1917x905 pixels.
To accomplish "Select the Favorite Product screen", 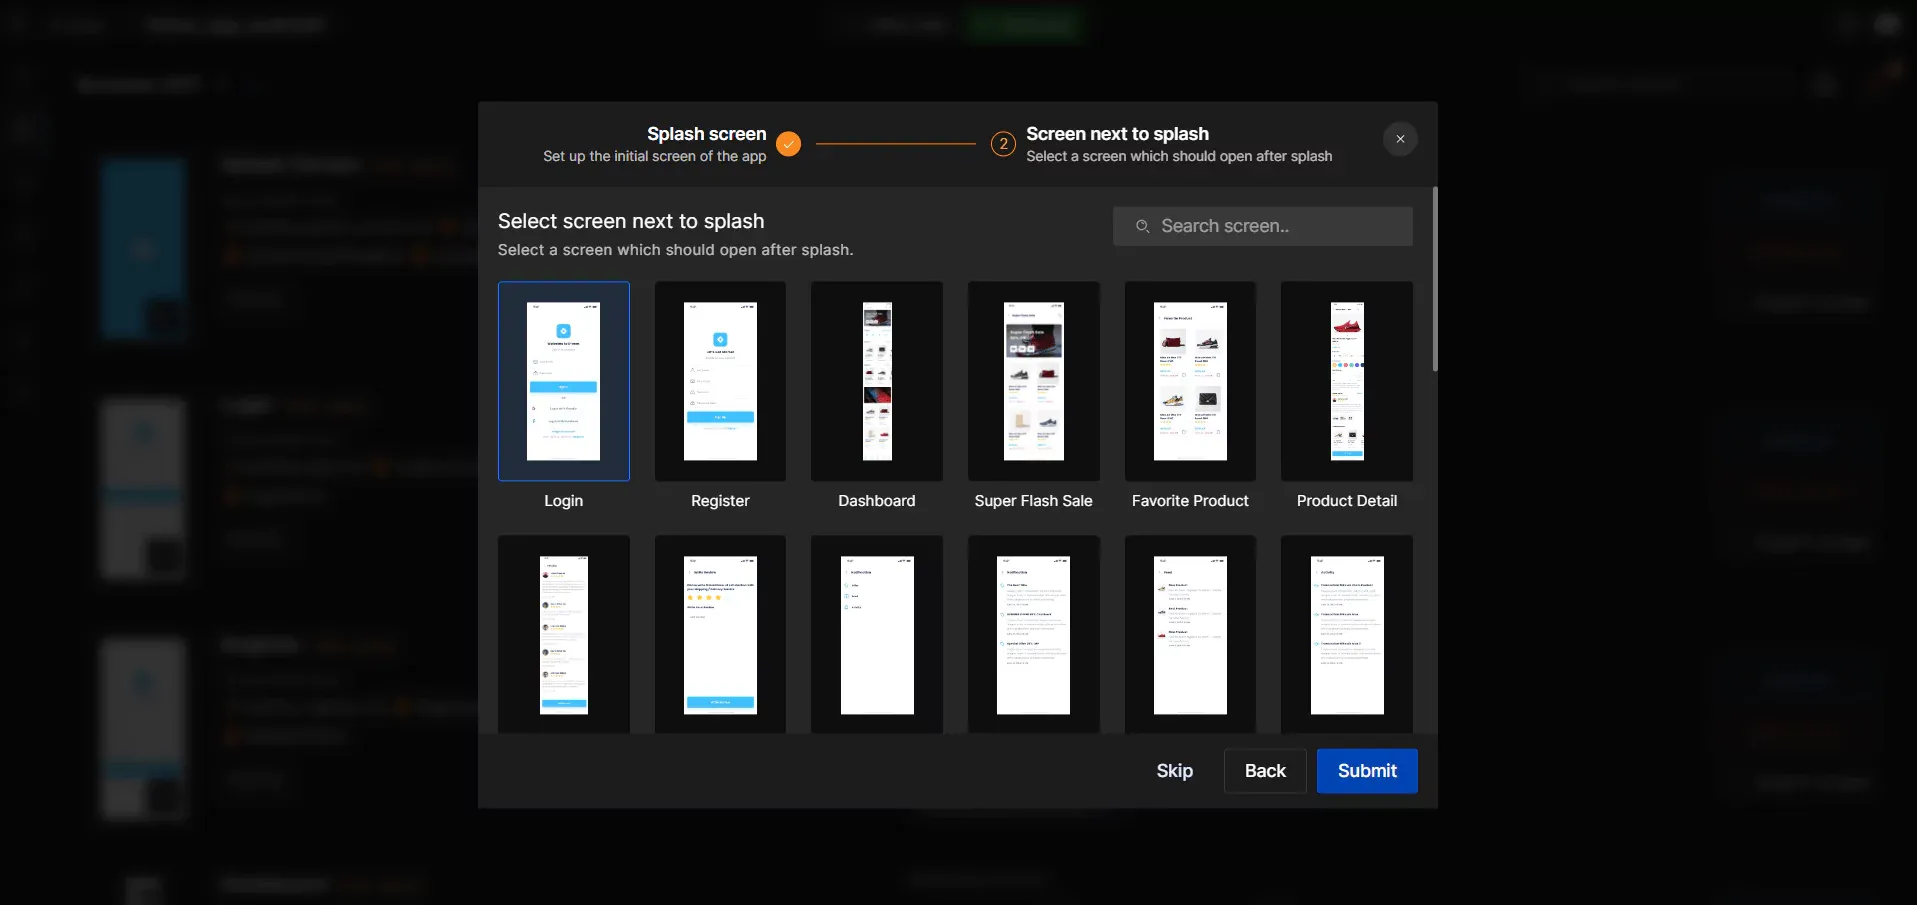I will coord(1189,381).
